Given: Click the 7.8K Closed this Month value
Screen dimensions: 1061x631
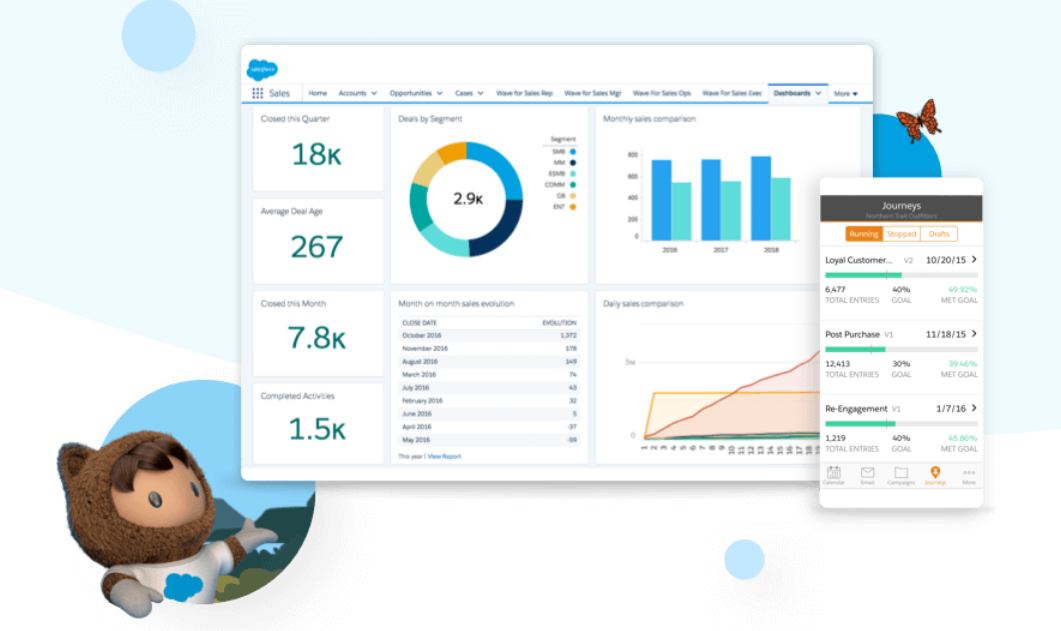Looking at the screenshot, I should coord(316,337).
